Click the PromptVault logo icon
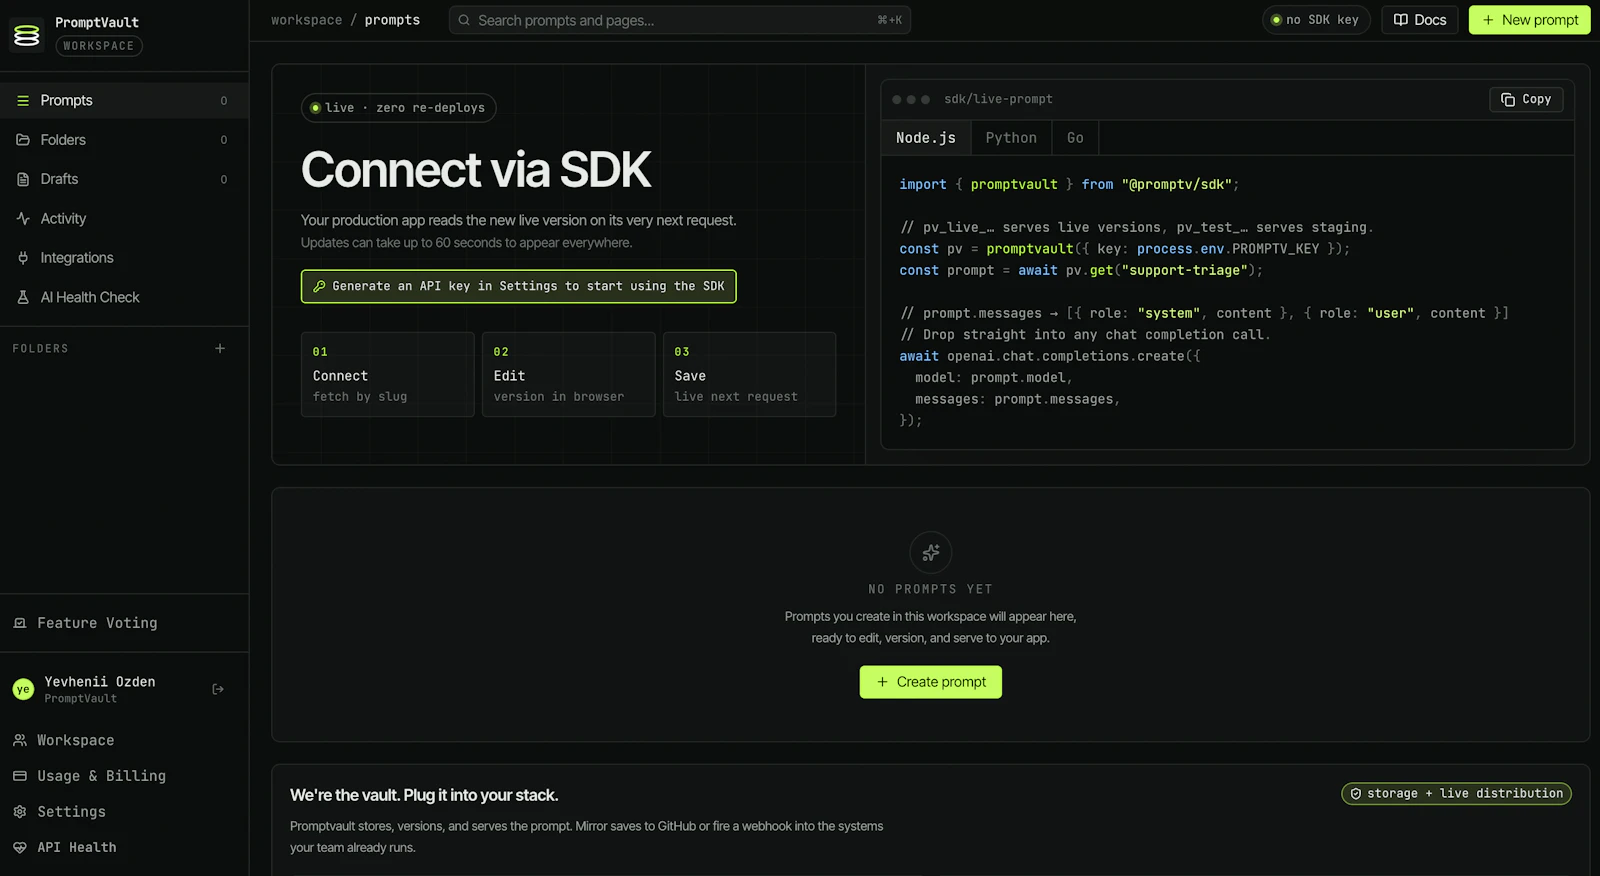This screenshot has height=876, width=1600. [27, 35]
